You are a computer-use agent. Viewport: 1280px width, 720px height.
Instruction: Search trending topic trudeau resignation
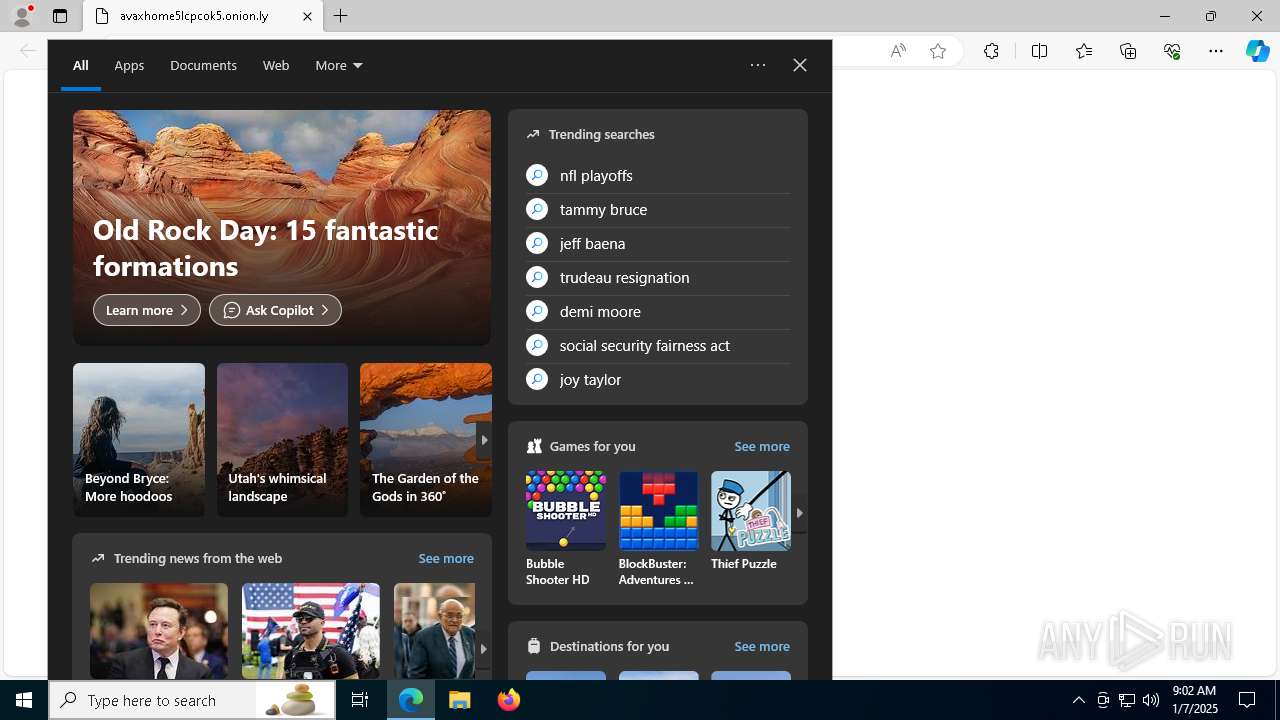coord(658,278)
